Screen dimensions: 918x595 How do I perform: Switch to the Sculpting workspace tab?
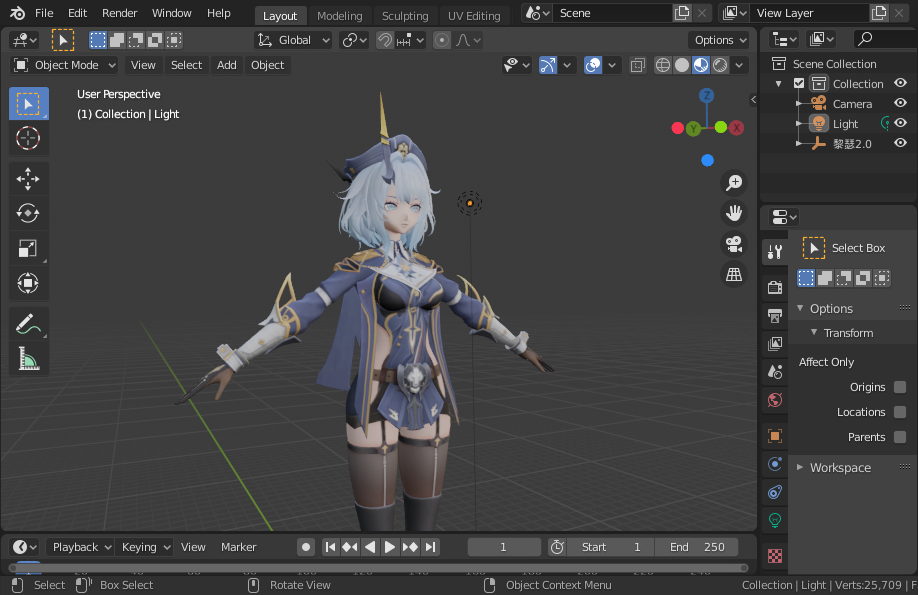[x=405, y=16]
